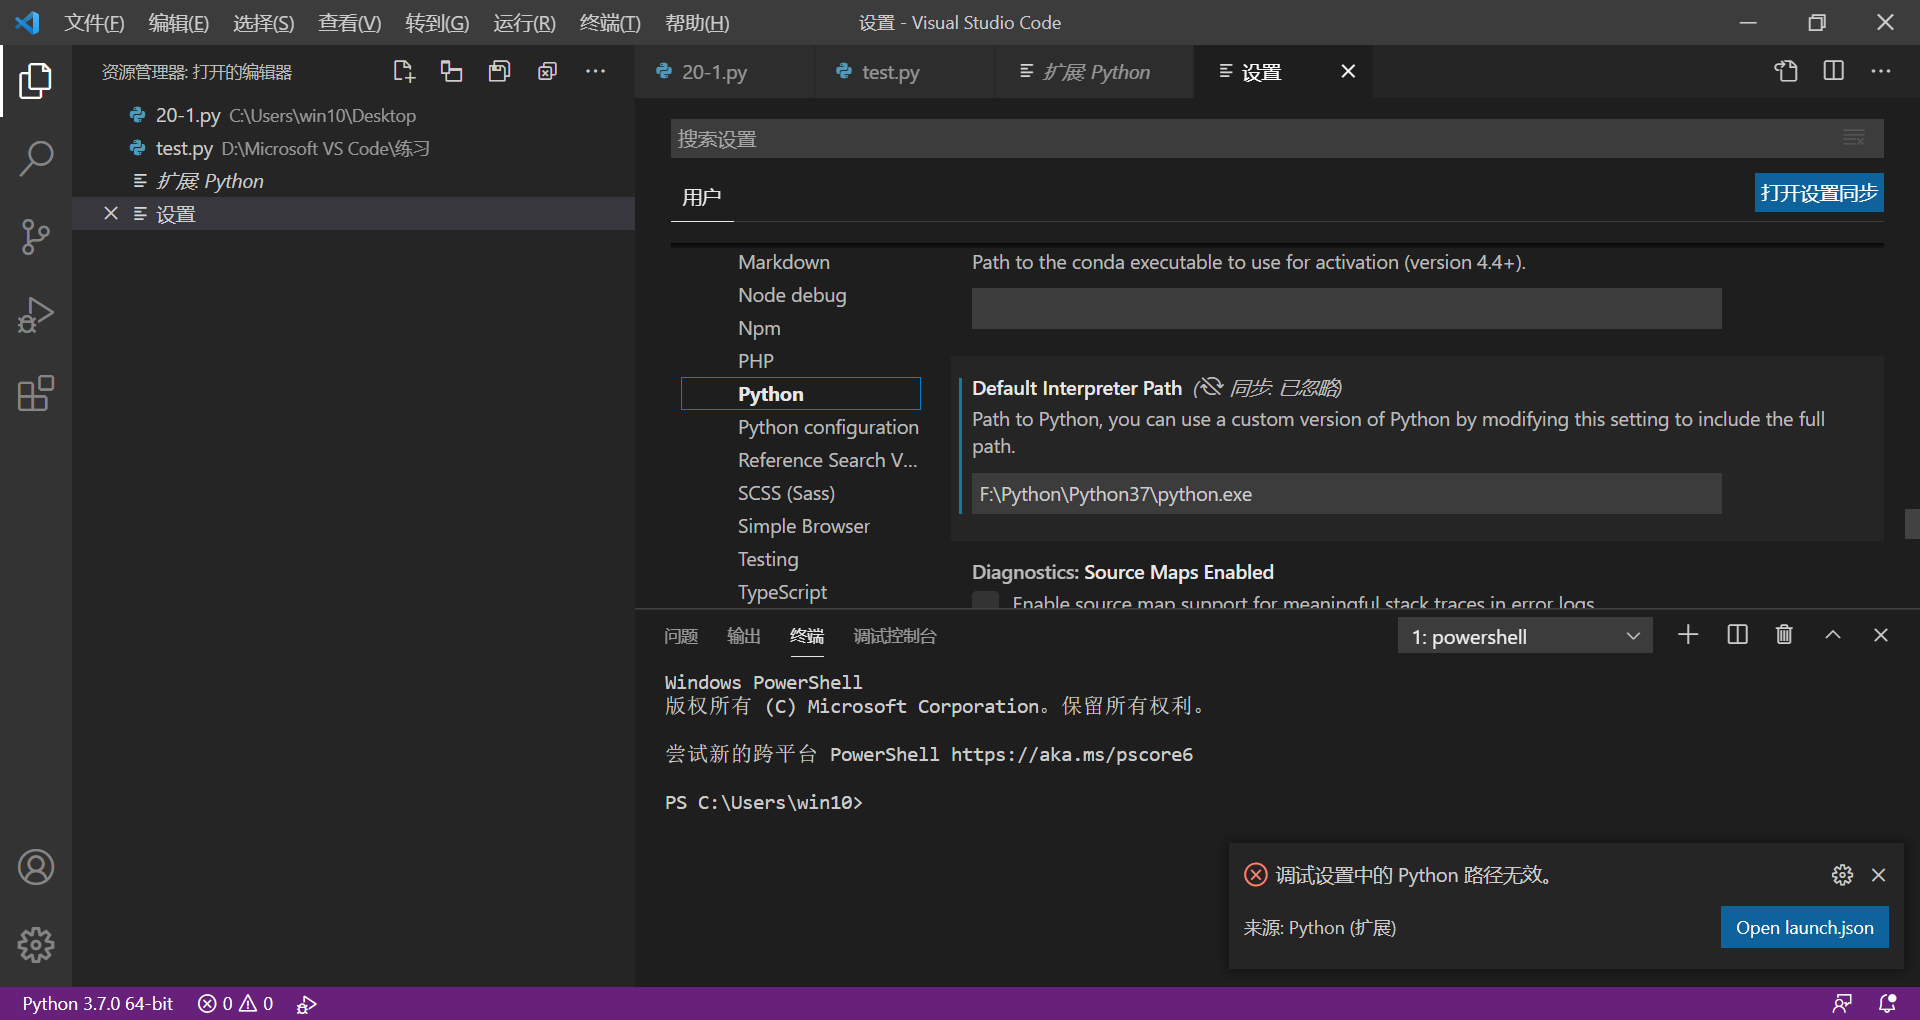Open the Accounts menu icon
This screenshot has height=1020, width=1920.
36,867
